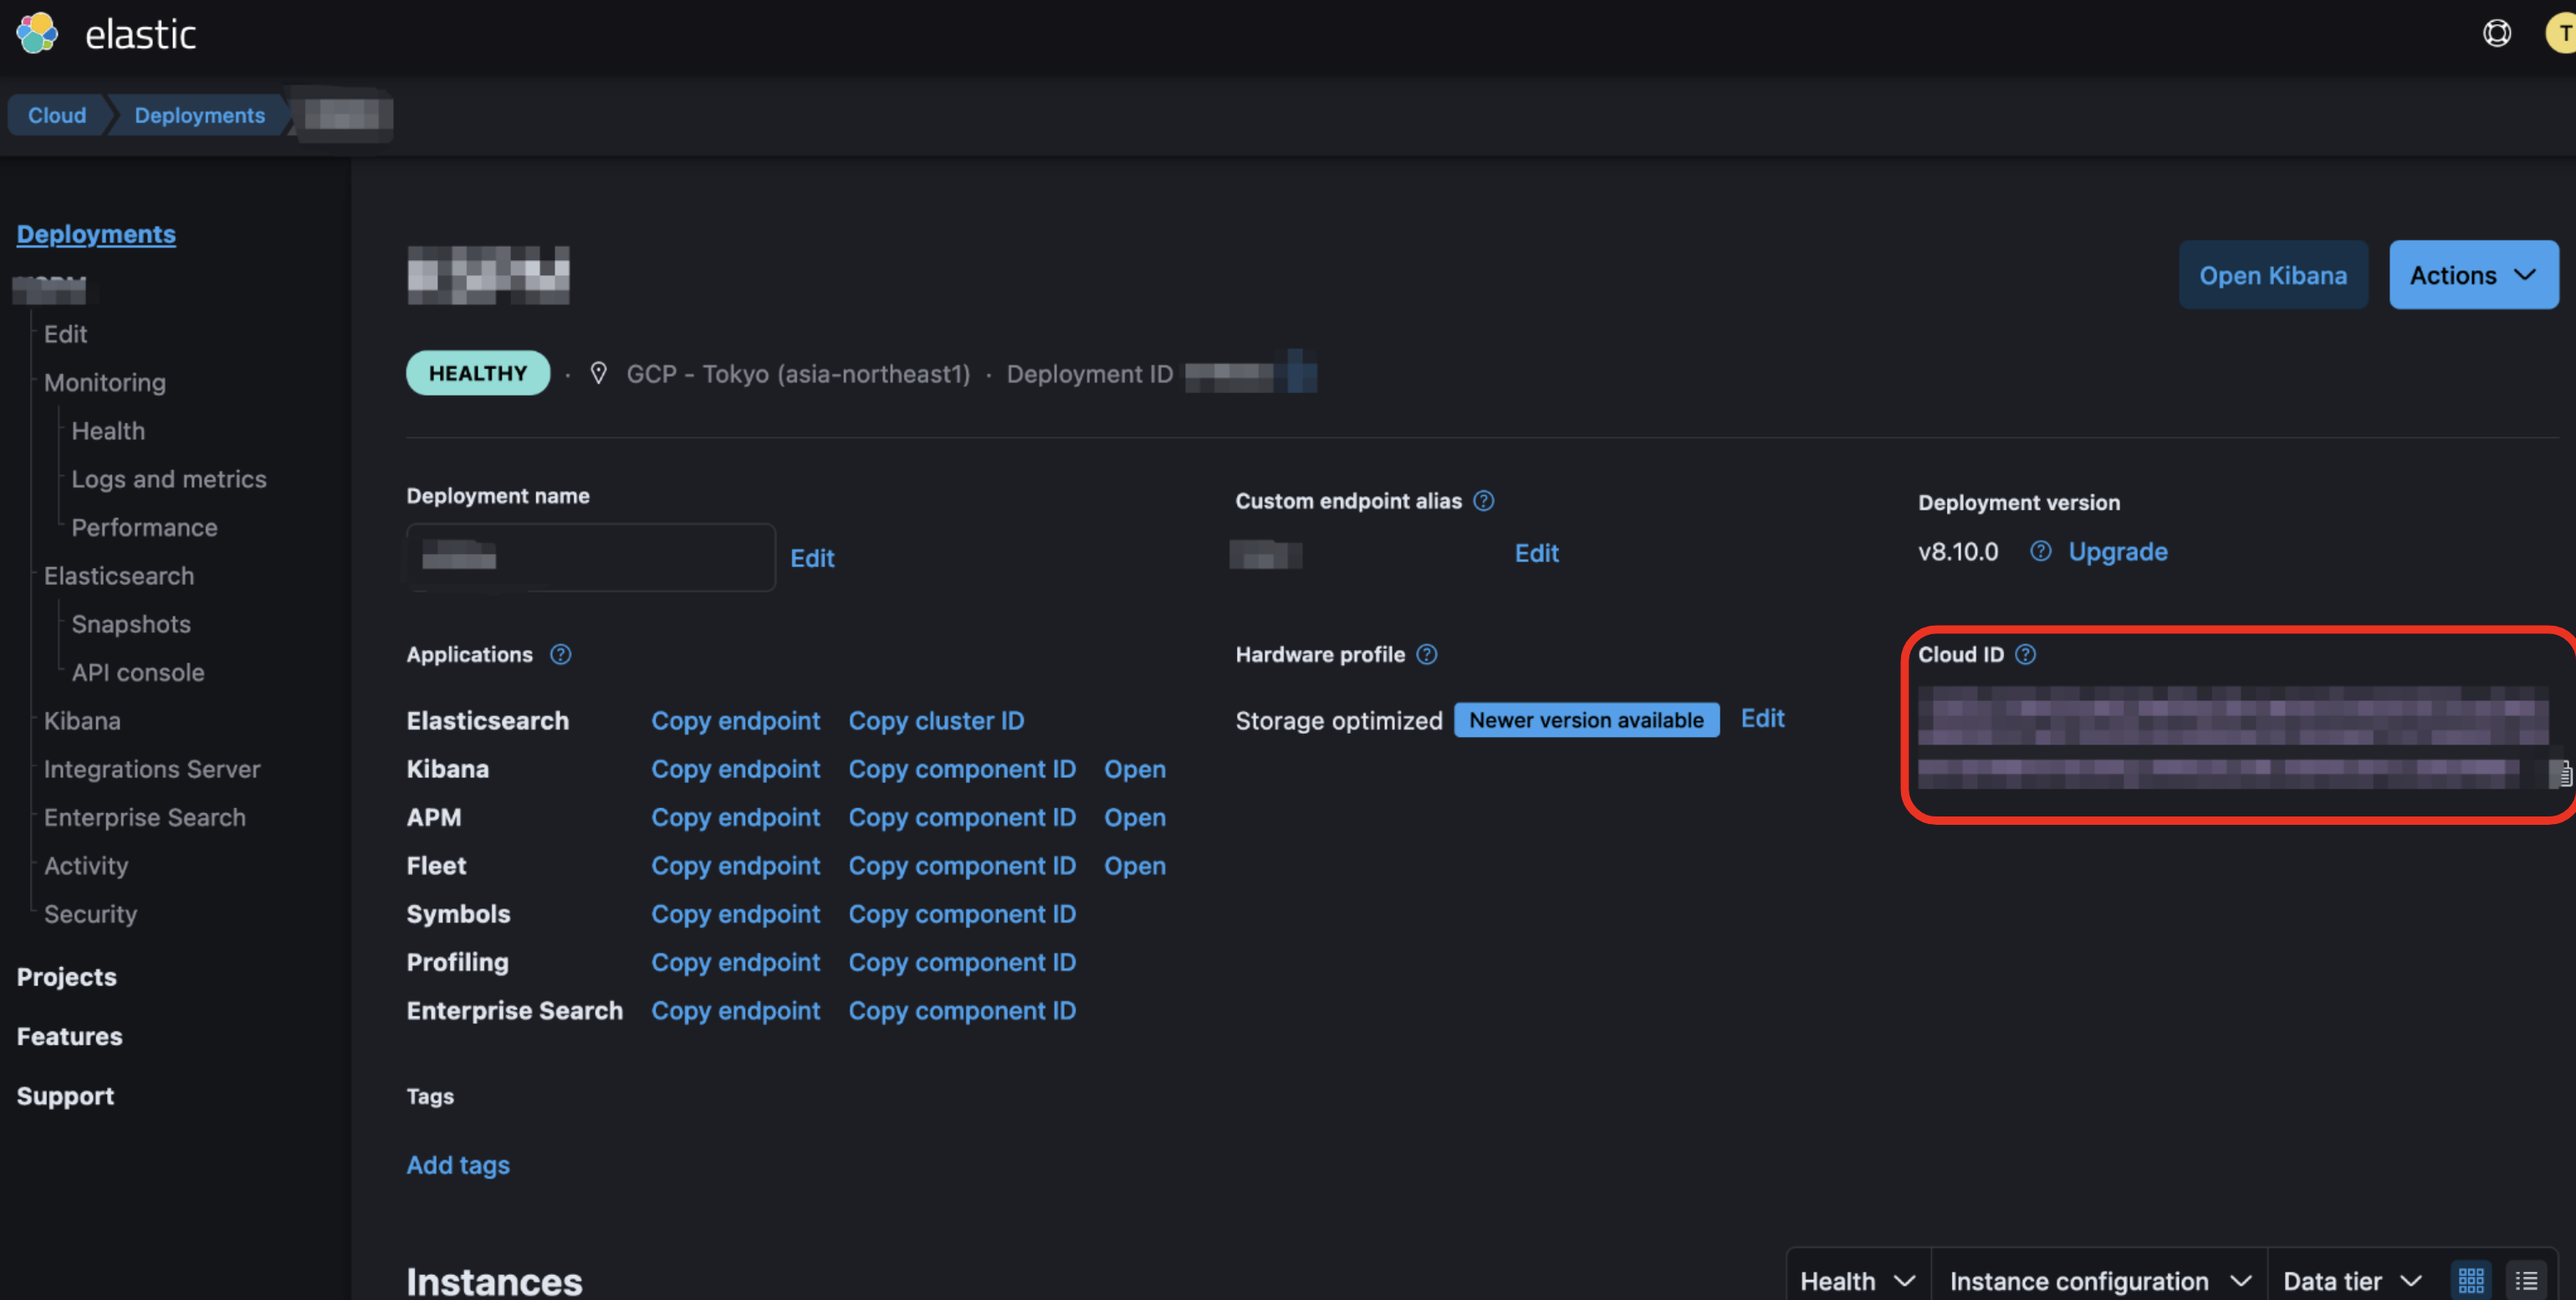This screenshot has width=2576, height=1300.
Task: Click Applications help question icon
Action: 560,654
